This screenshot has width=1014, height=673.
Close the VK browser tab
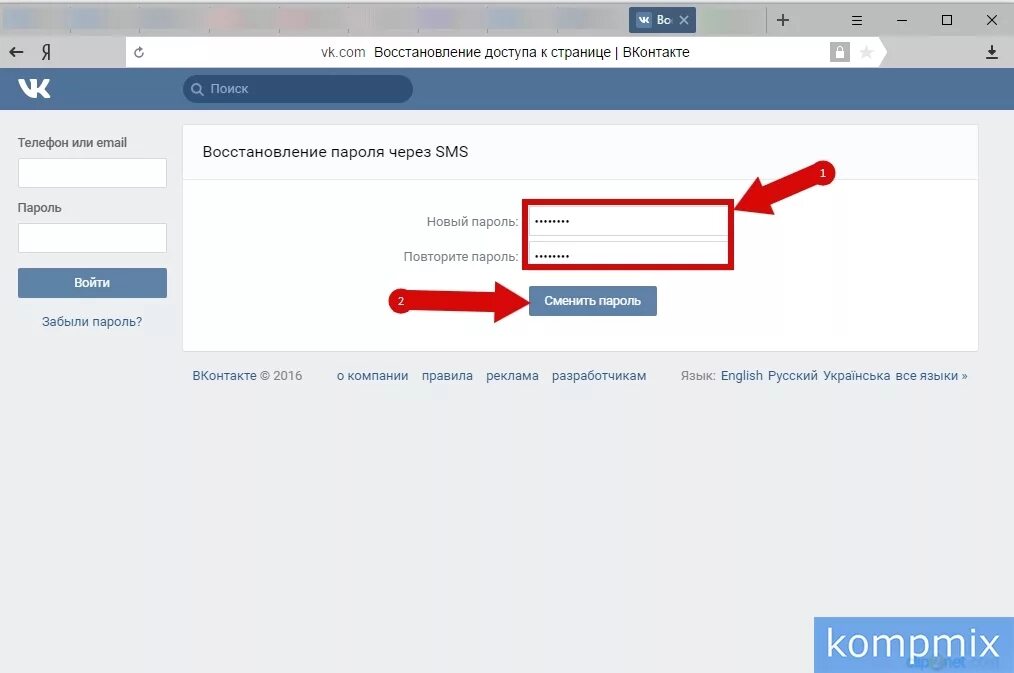point(684,20)
